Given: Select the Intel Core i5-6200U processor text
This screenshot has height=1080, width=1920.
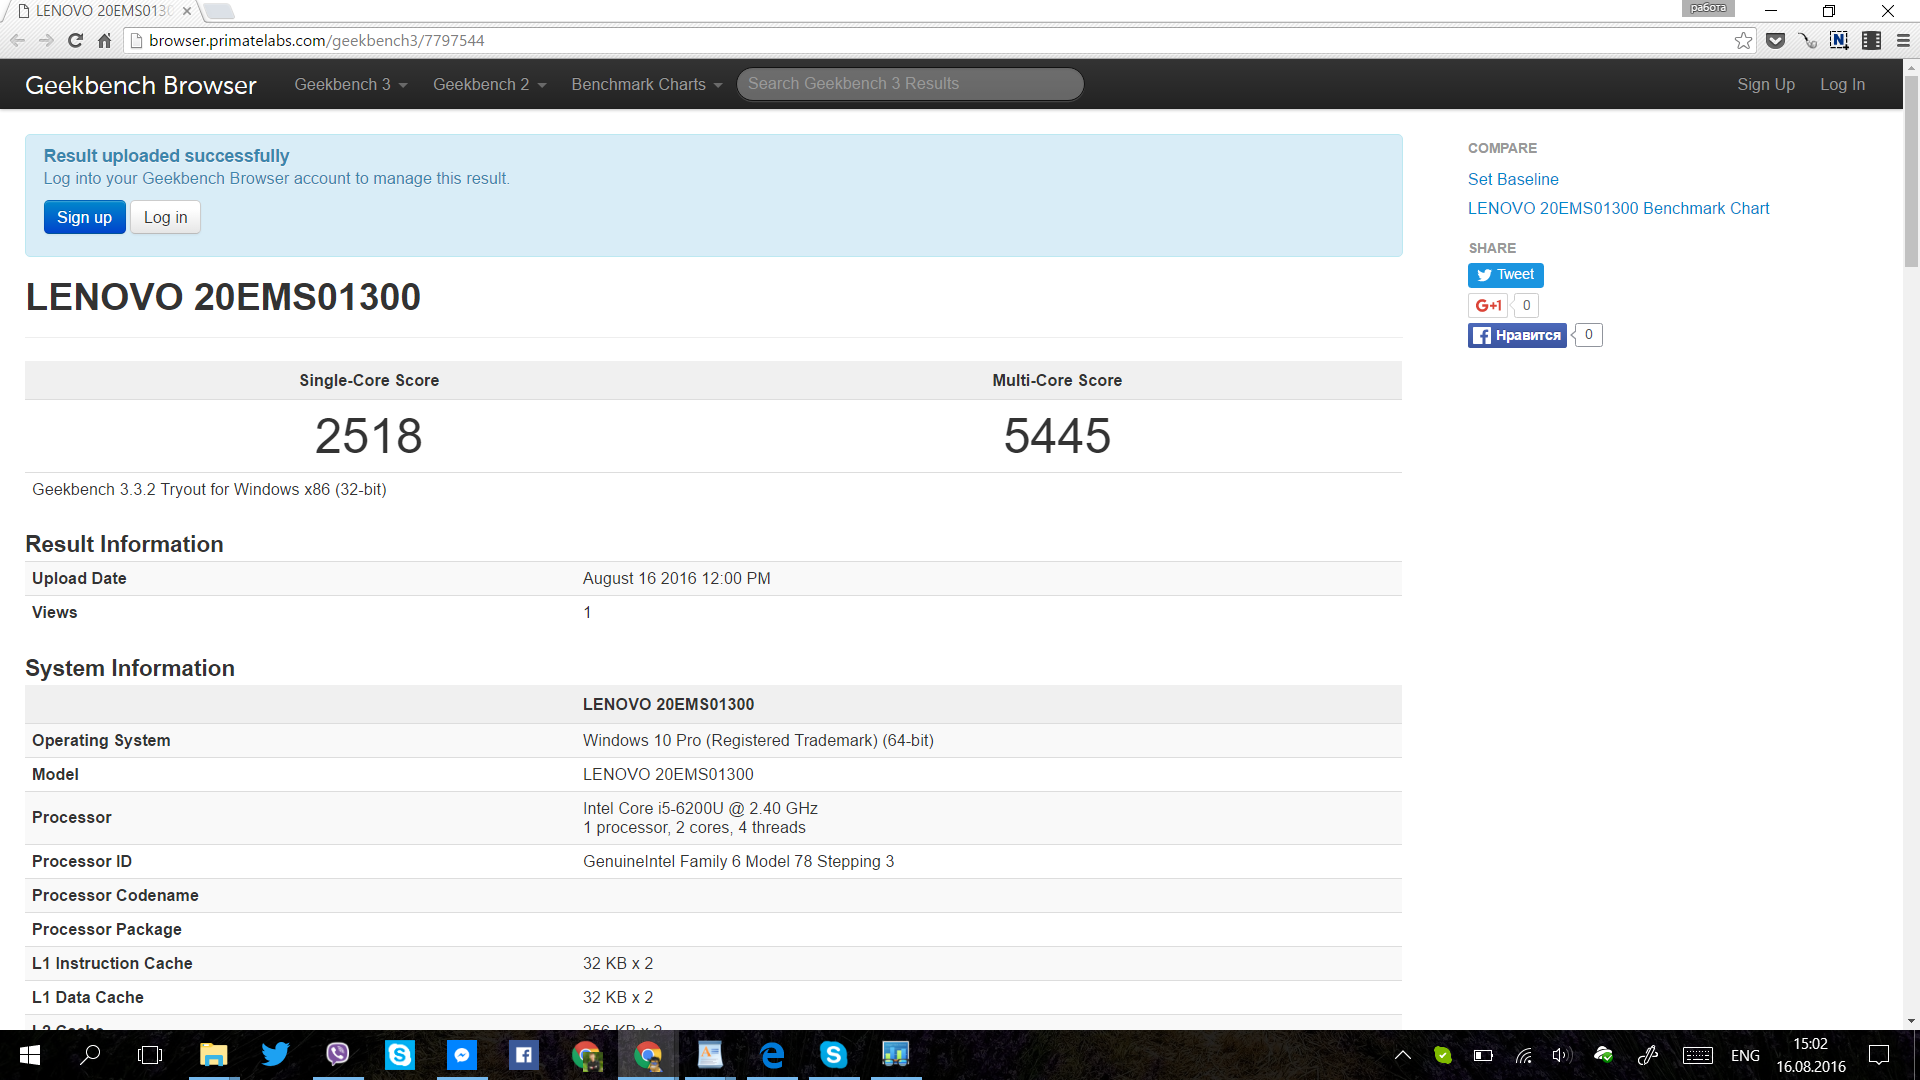Looking at the screenshot, I should 700,809.
